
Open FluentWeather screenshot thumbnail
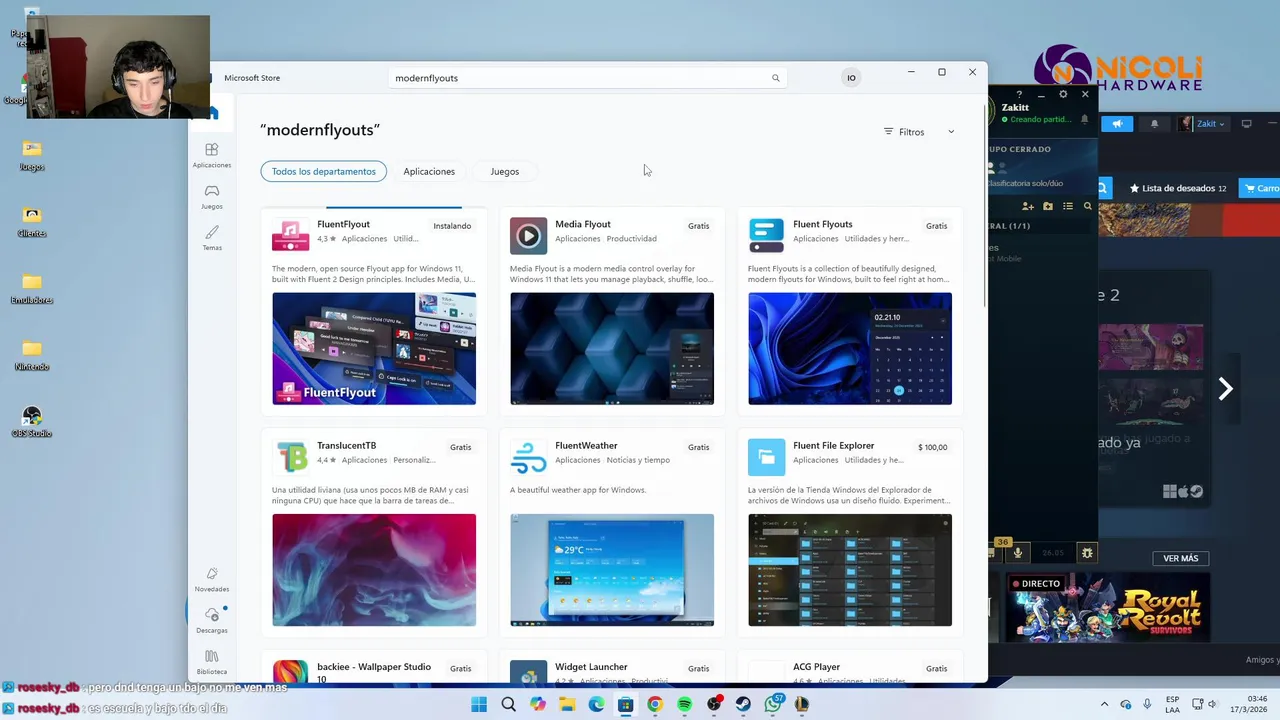(612, 570)
